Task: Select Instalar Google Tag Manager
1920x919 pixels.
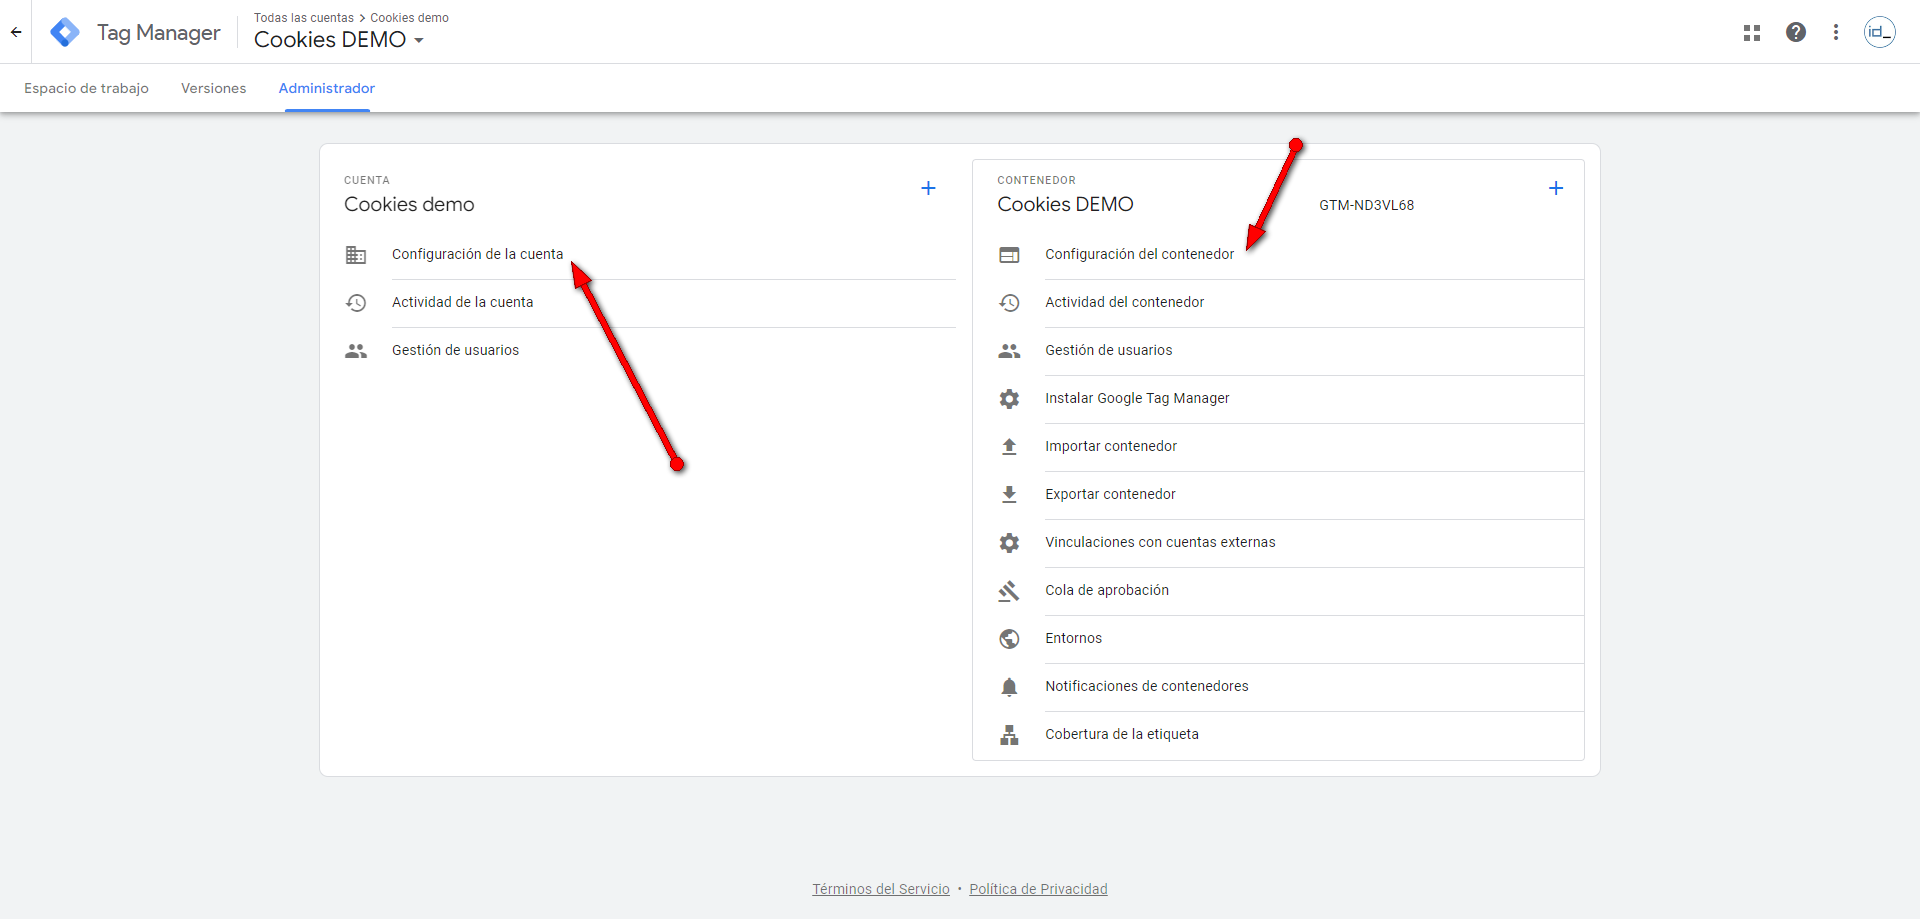Action: pyautogui.click(x=1137, y=398)
